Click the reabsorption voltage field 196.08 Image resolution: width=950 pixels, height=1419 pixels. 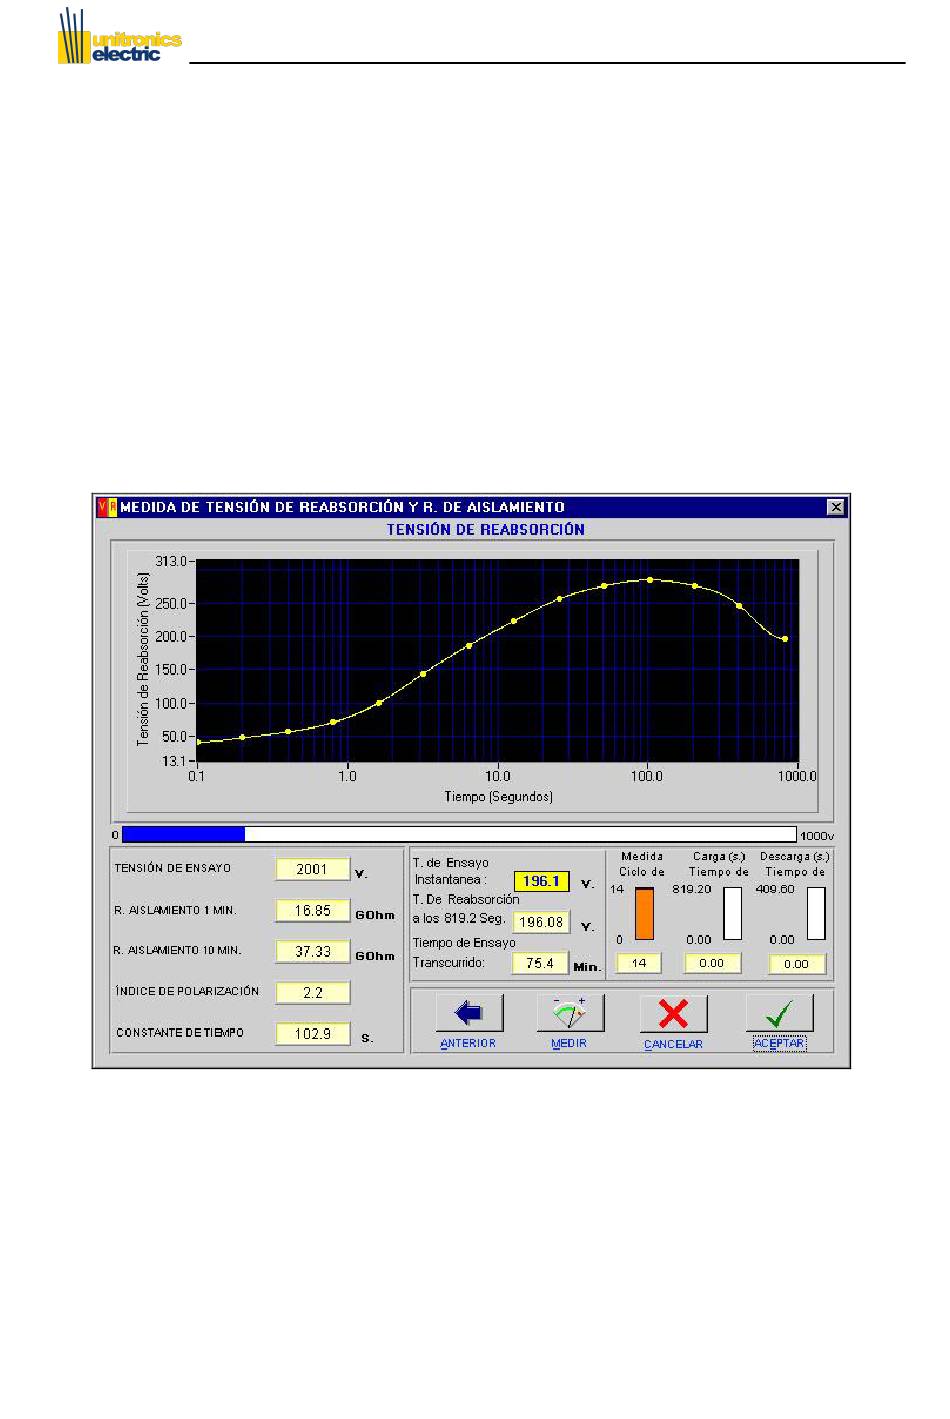tap(541, 922)
